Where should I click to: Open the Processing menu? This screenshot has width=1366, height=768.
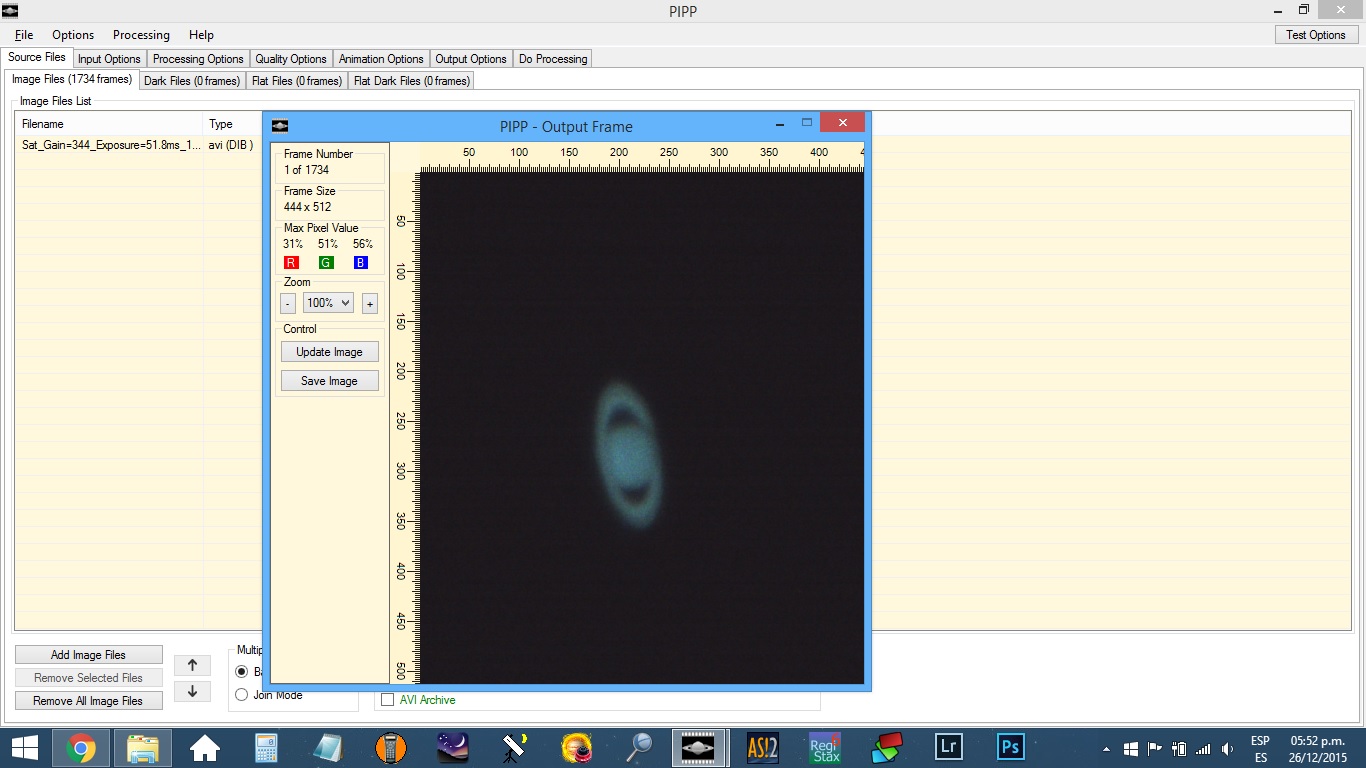pos(141,35)
